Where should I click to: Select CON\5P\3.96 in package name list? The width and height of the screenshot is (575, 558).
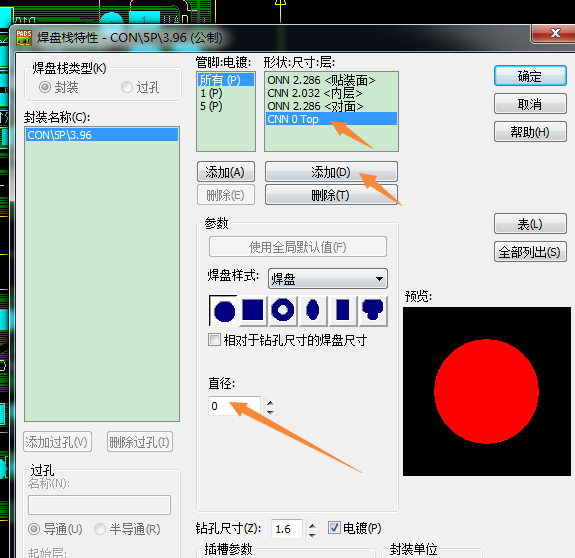coord(102,135)
